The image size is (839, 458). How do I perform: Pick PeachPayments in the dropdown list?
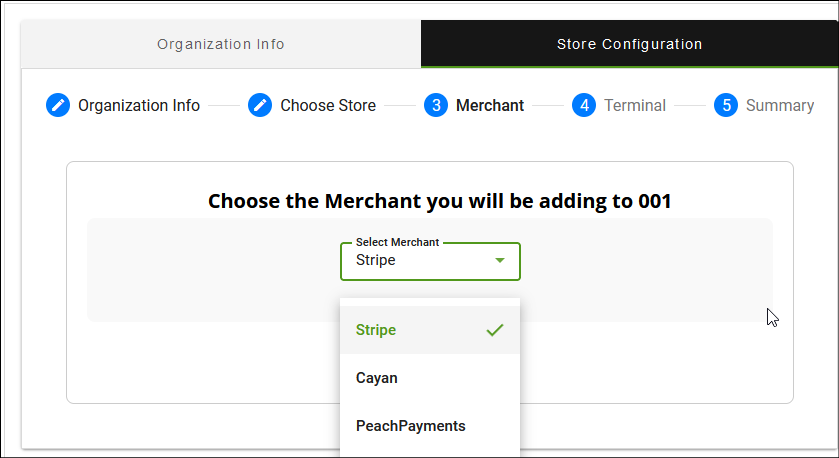pos(410,425)
